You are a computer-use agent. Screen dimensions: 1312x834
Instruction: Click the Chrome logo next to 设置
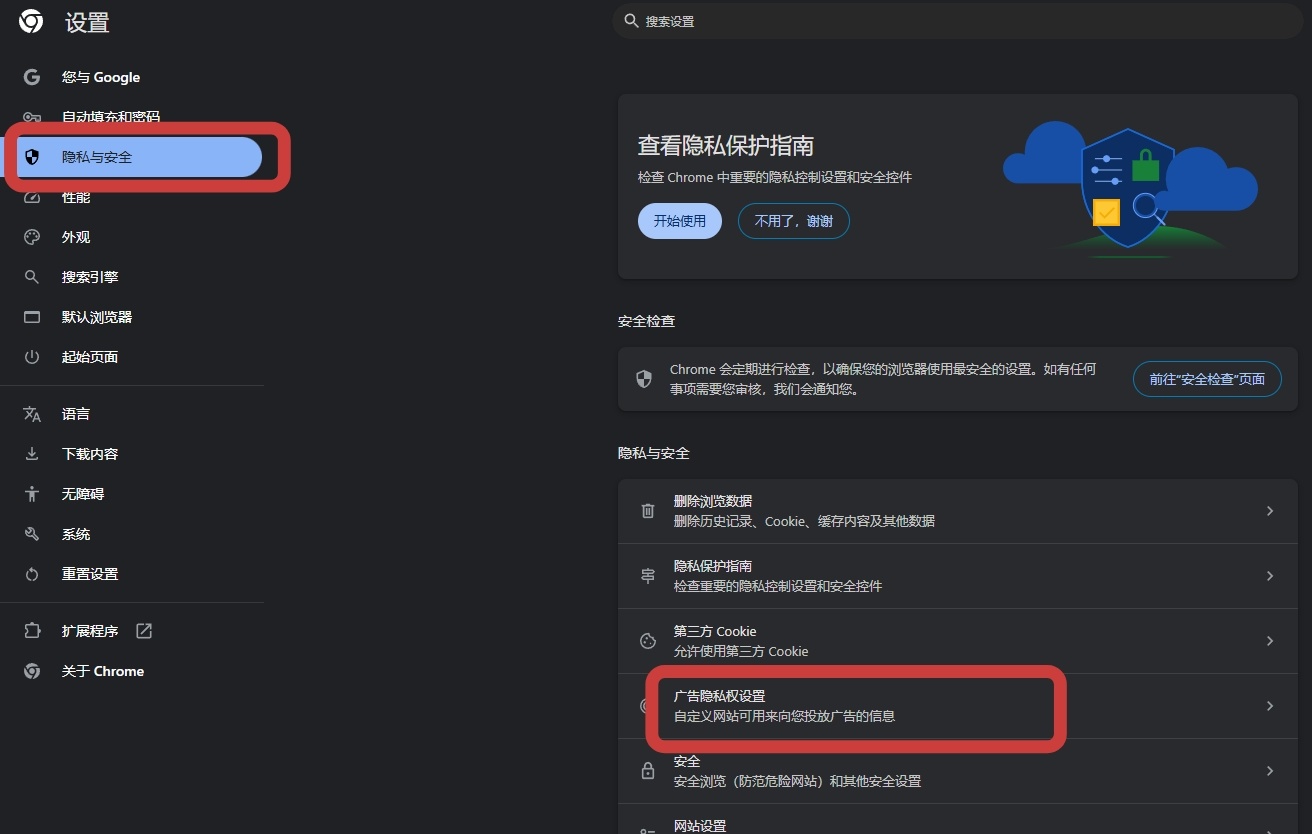(x=31, y=21)
